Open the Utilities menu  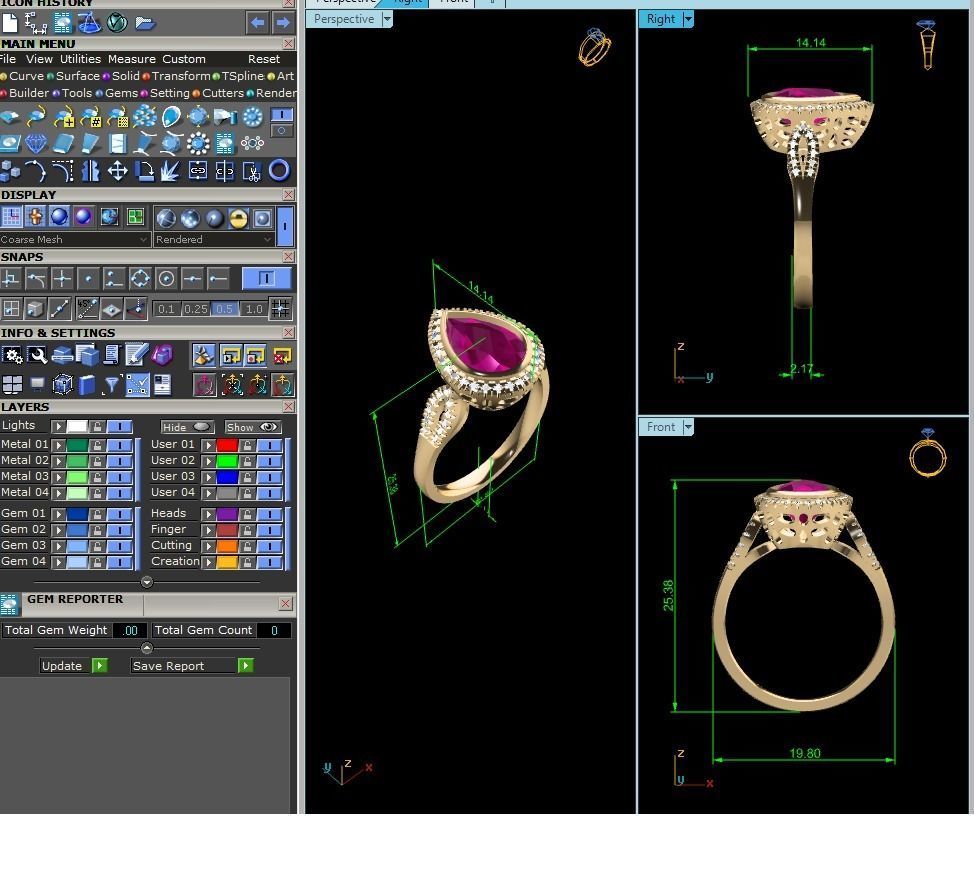[x=80, y=59]
